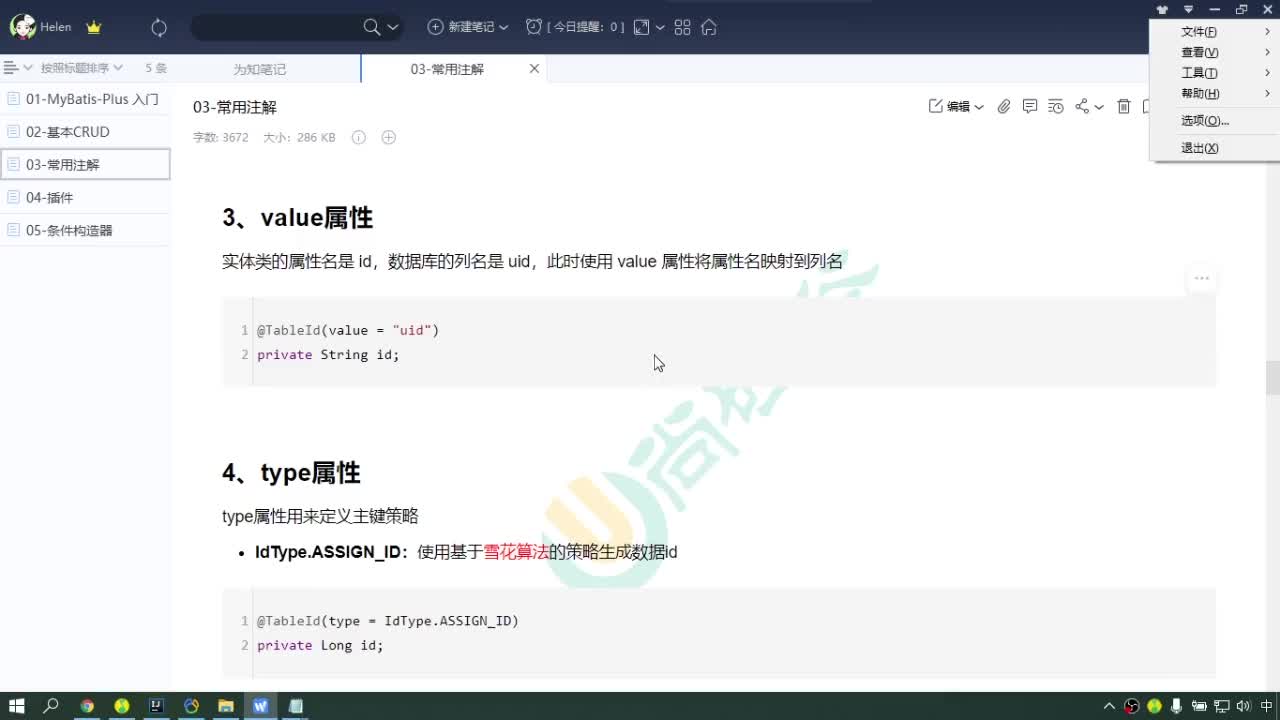Viewport: 1280px width, 720px height.
Task: Switch to the 为知笔记 tab
Action: coord(260,69)
